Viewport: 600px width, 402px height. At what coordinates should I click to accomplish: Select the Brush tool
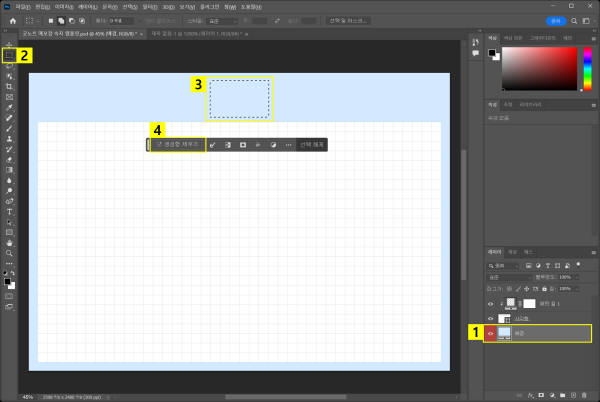[9, 129]
